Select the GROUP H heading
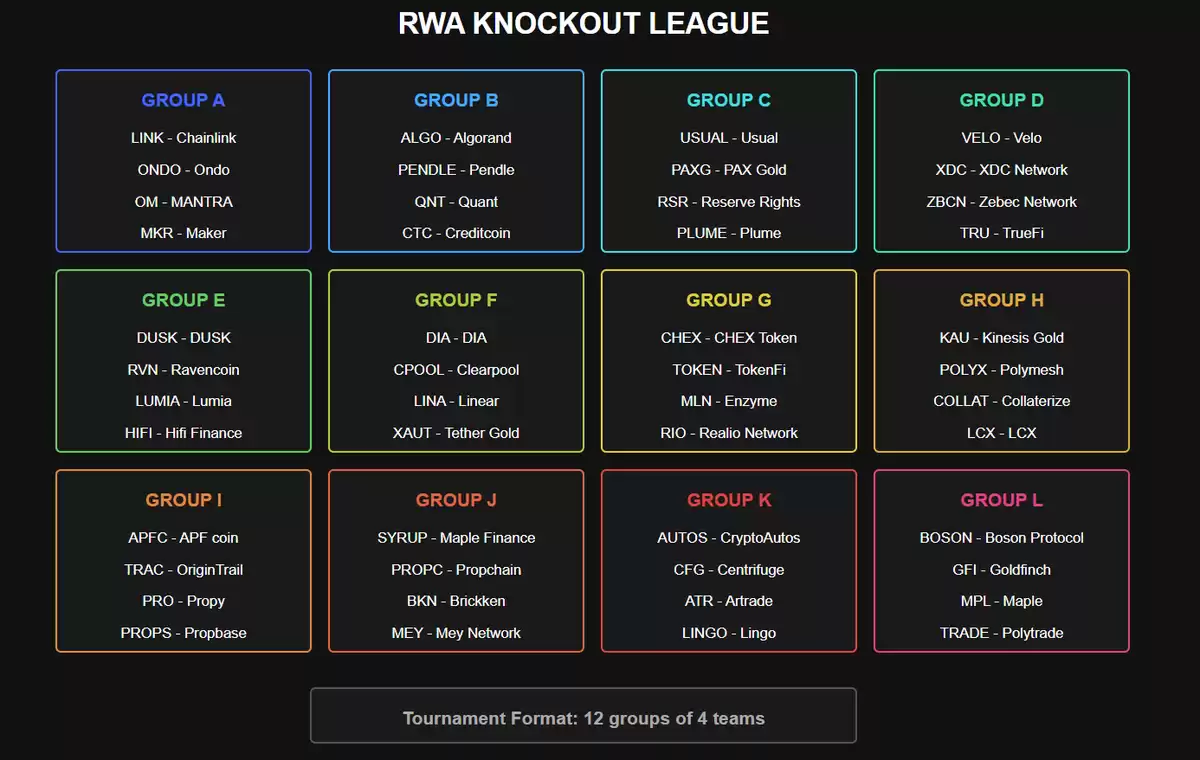 tap(1002, 300)
